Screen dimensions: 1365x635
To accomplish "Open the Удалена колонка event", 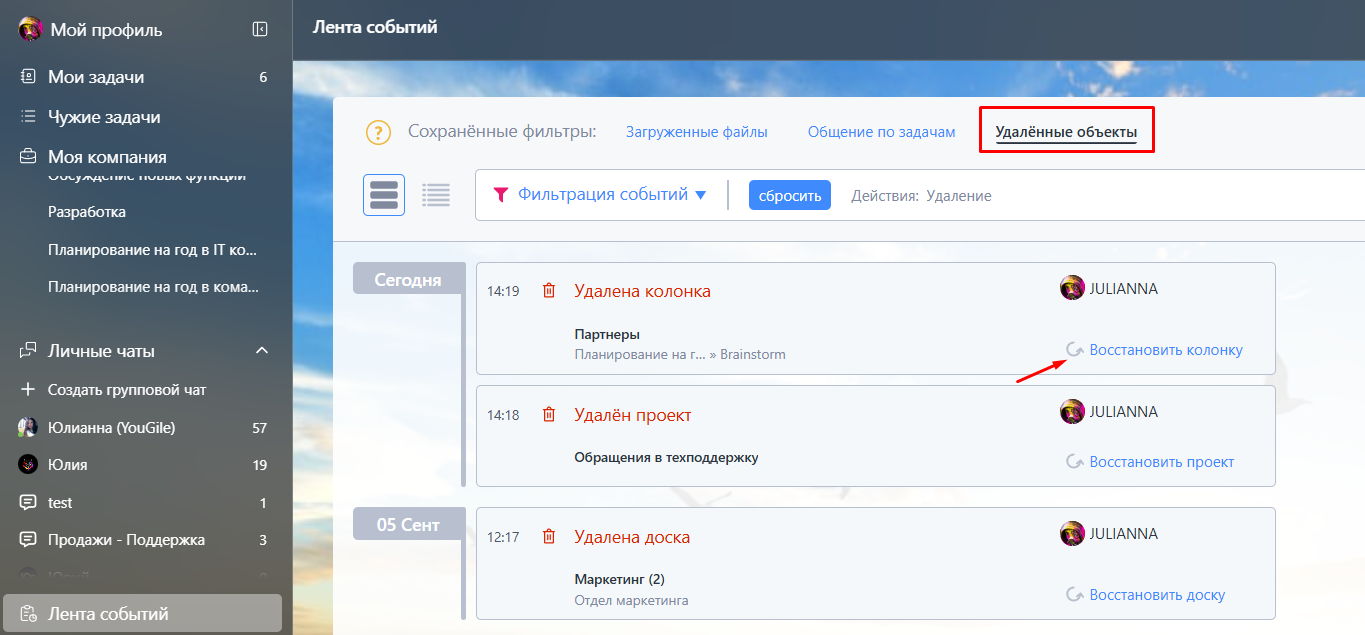I will click(x=642, y=291).
